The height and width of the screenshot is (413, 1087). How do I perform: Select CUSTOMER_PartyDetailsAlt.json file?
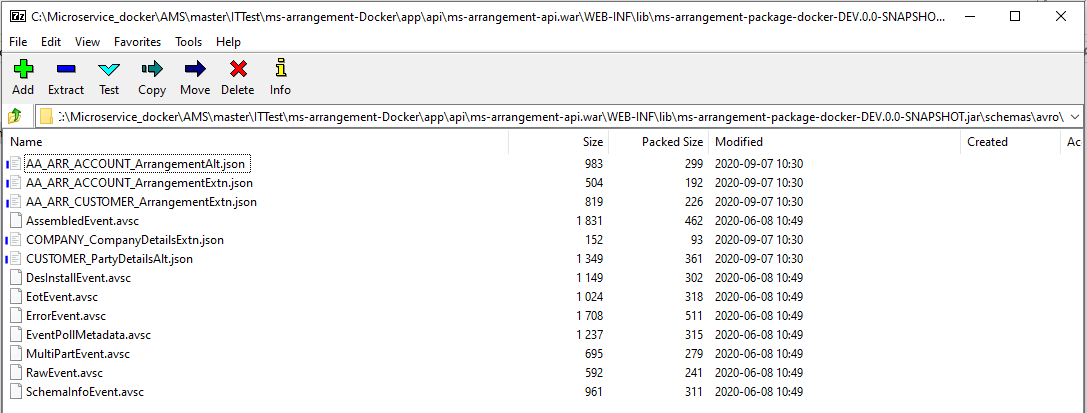pyautogui.click(x=109, y=258)
